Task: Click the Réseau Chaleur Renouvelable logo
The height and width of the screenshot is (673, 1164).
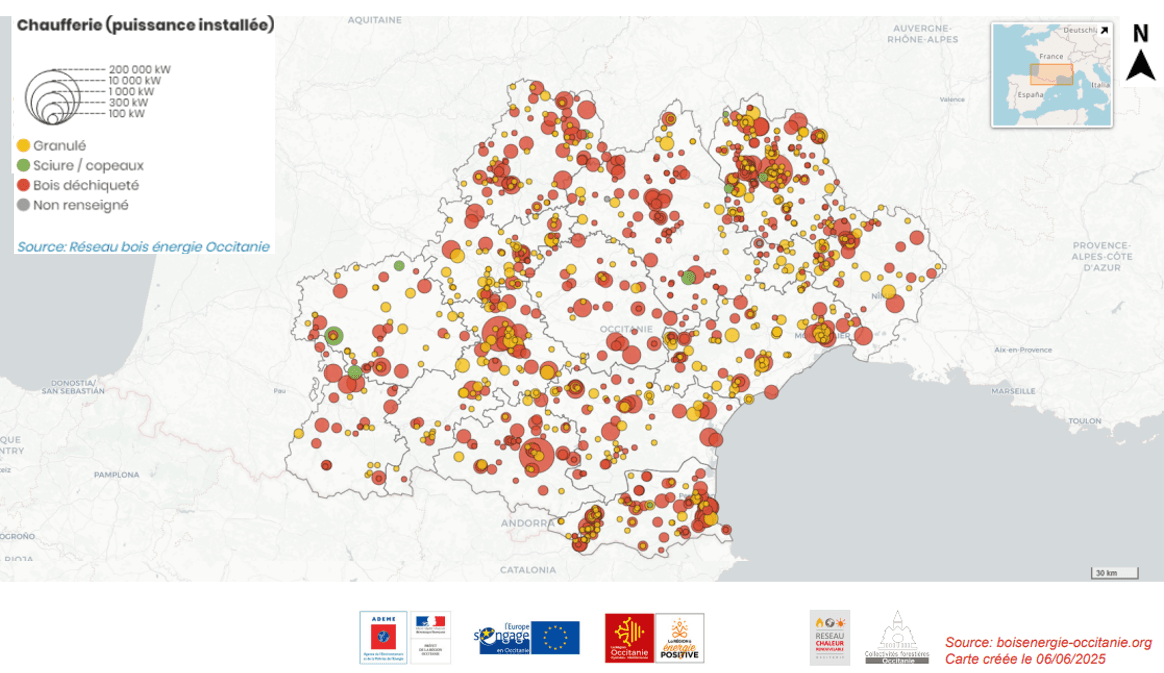Action: (x=829, y=637)
